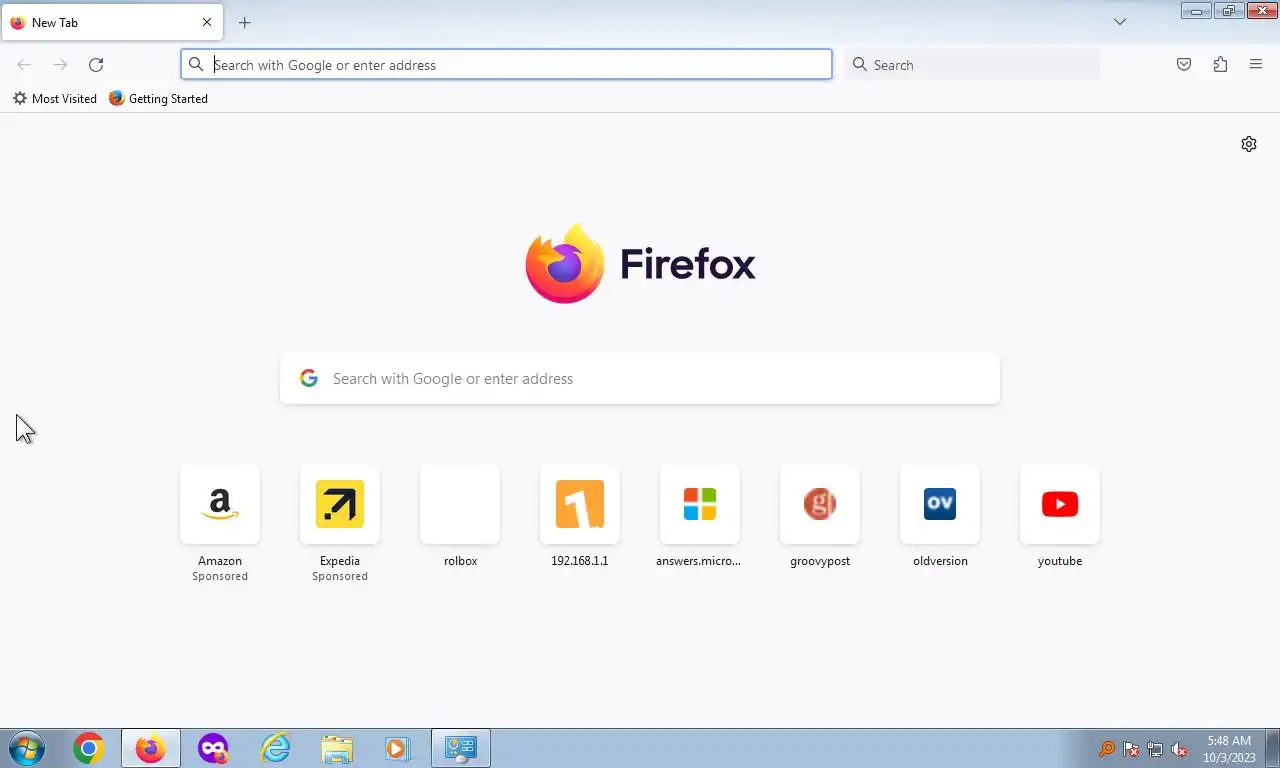Click the toolbar Search box

(972, 65)
